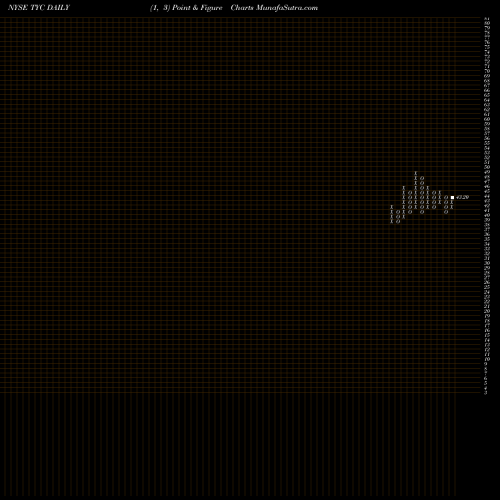500x500 pixels.
Task: Click the white current-price square marker
Action: point(452,197)
